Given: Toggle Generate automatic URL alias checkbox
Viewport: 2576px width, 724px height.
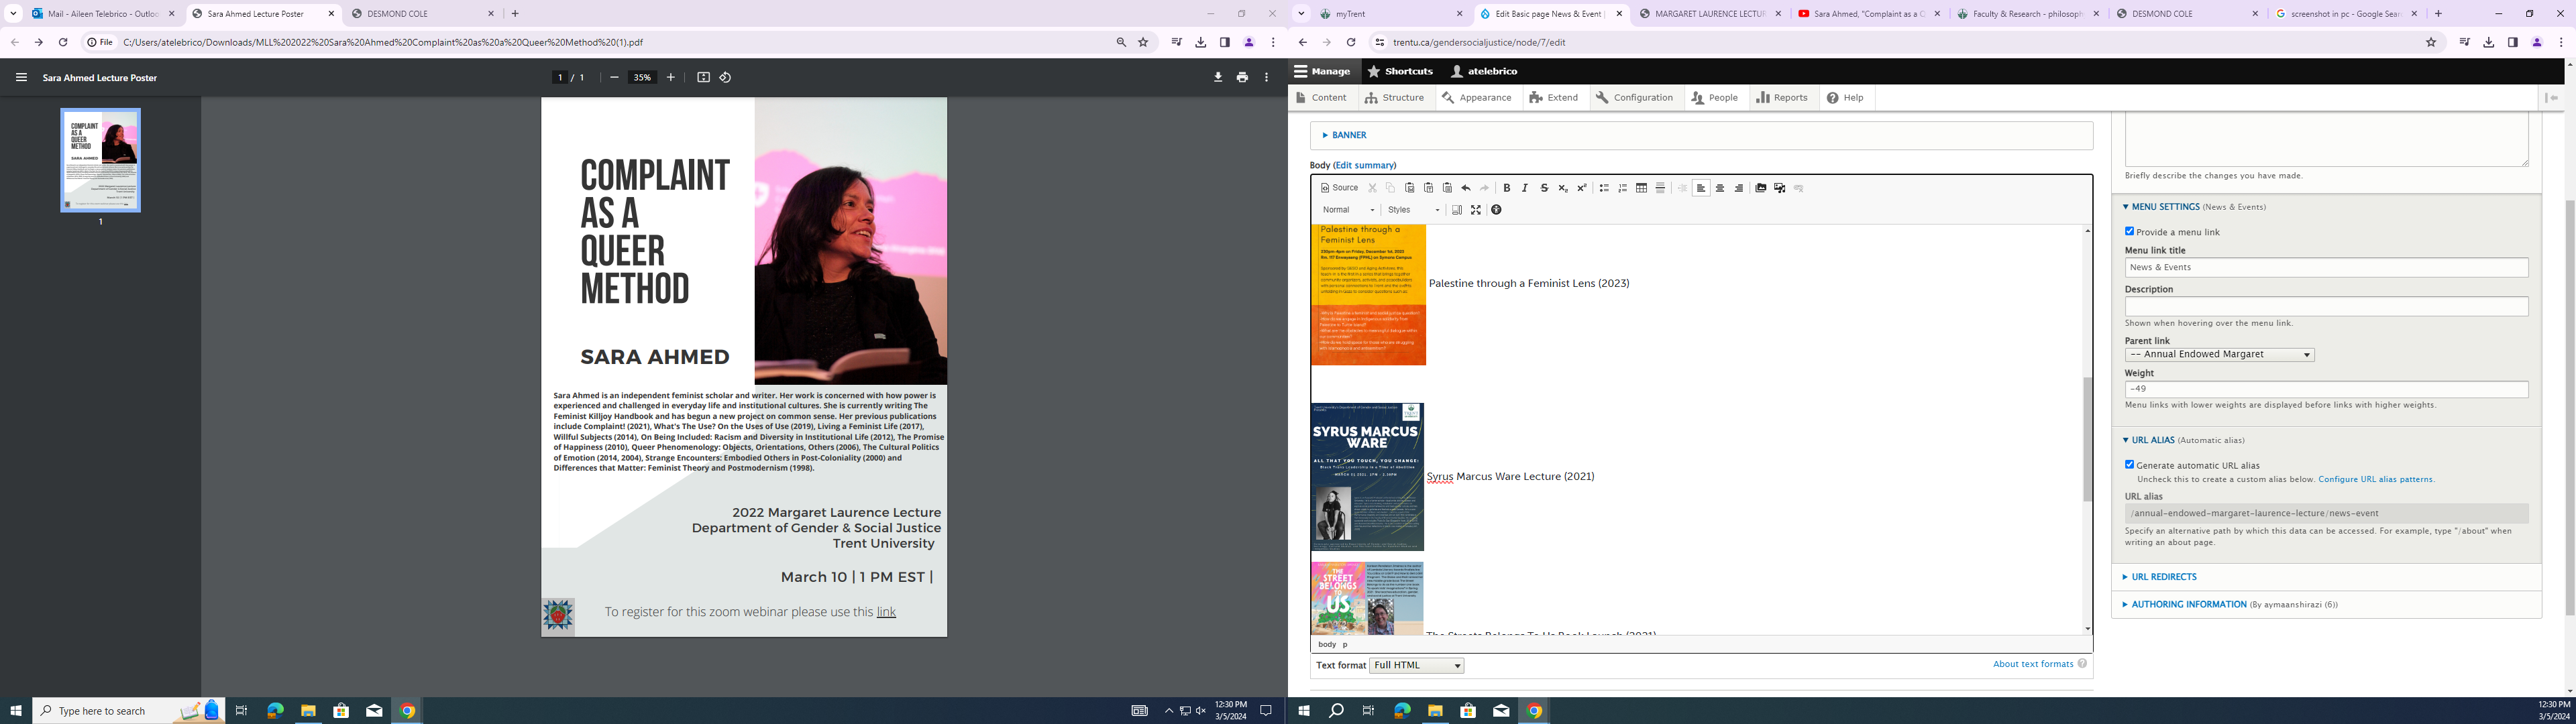Looking at the screenshot, I should click(x=2129, y=464).
